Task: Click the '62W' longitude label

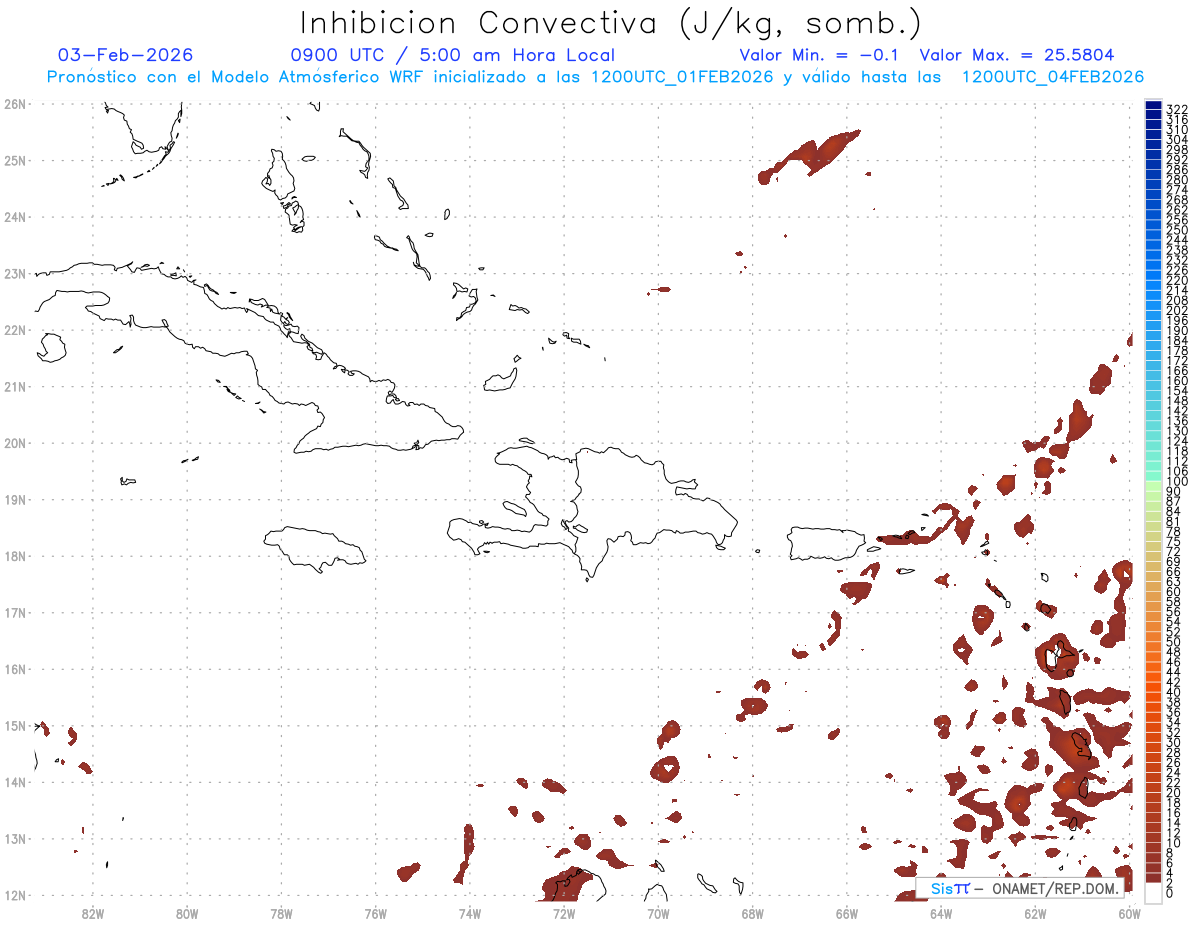Action: [1036, 912]
